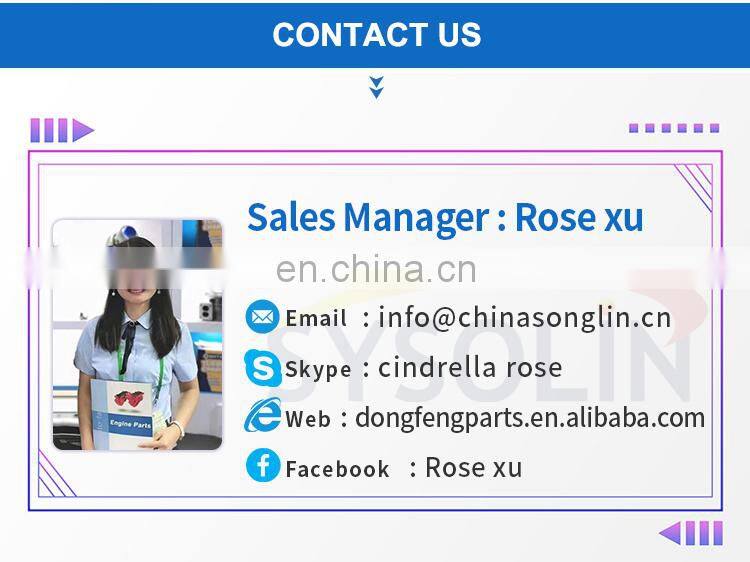This screenshot has width=750, height=562.
Task: Click the sales manager photo
Action: tap(137, 334)
